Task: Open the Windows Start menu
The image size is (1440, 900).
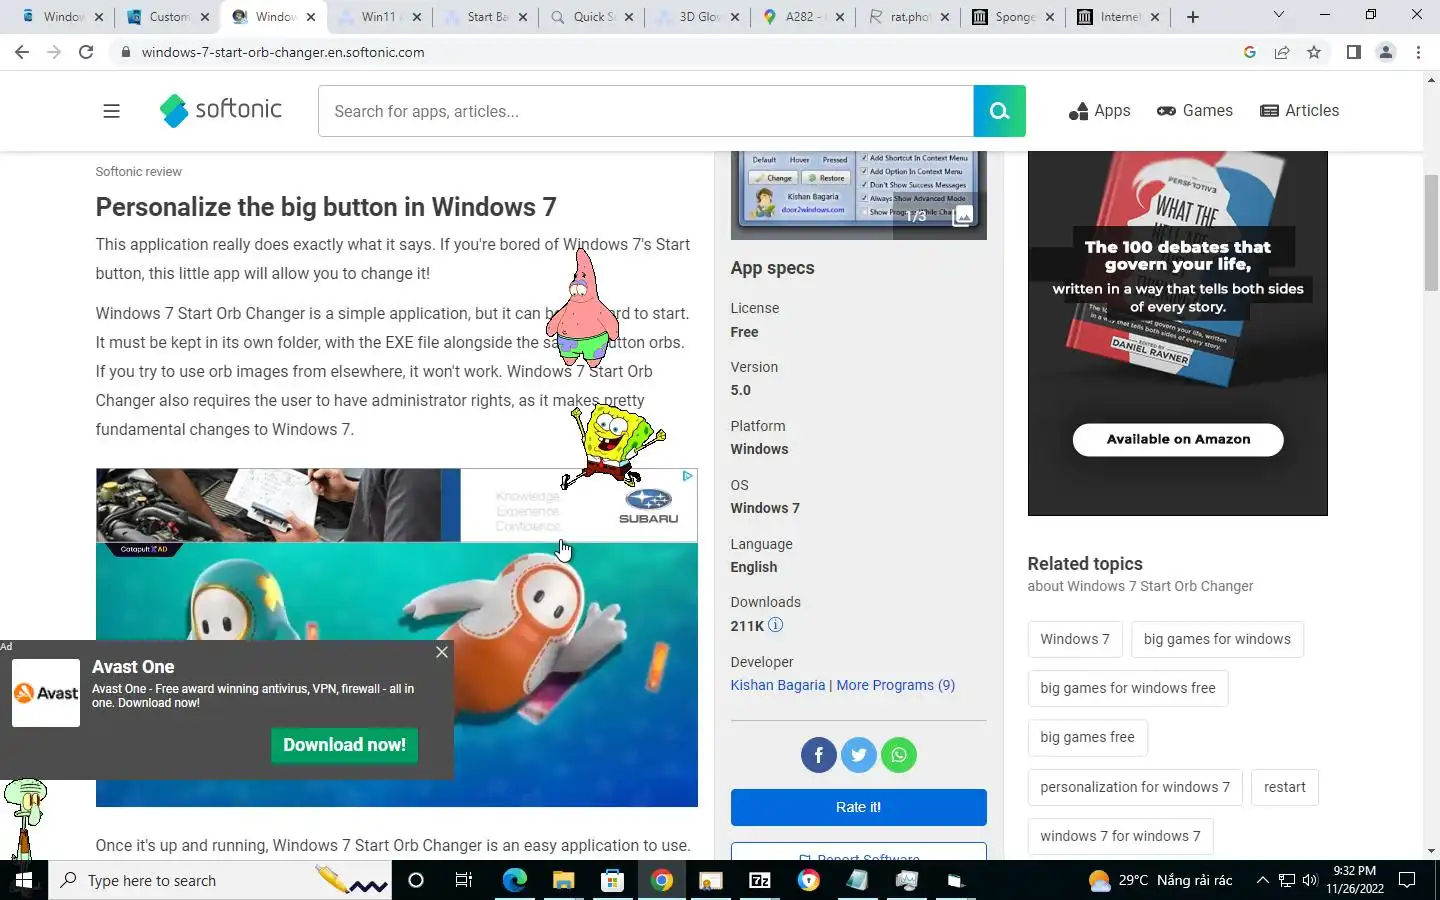Action: pyautogui.click(x=24, y=880)
